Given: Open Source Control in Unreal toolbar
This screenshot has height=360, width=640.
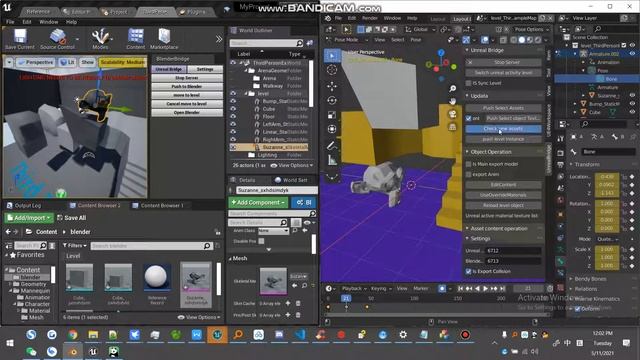Looking at the screenshot, I should coord(58,39).
